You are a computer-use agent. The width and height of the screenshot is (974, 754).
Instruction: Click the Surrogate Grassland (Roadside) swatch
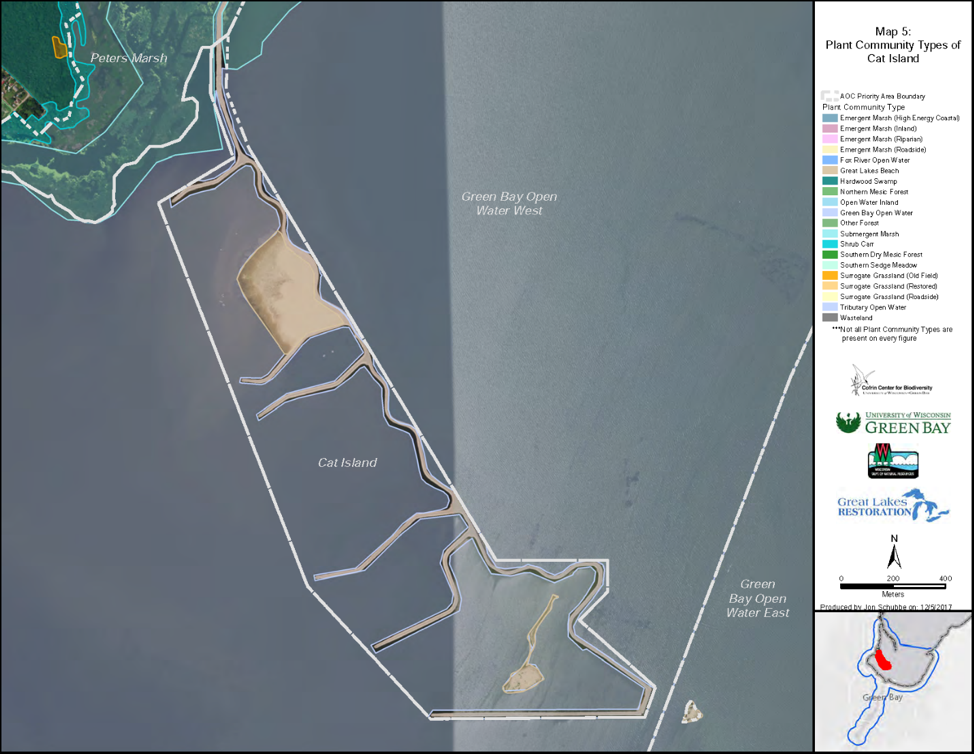(x=830, y=297)
